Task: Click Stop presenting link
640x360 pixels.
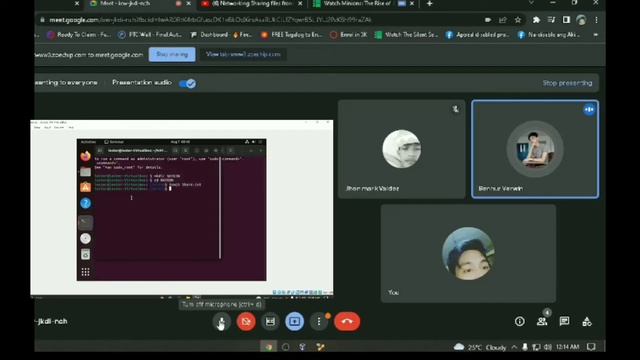Action: tap(567, 83)
